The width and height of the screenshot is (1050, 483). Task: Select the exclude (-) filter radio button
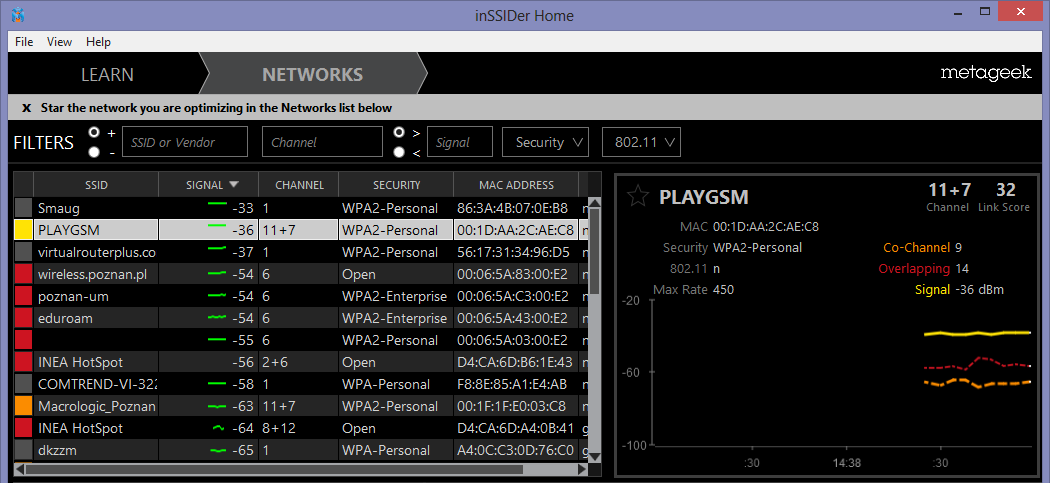pos(94,152)
